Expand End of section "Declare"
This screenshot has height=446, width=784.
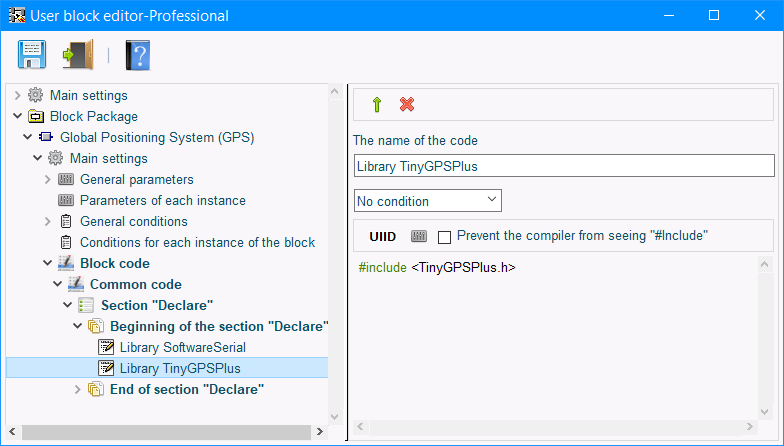tap(78, 389)
